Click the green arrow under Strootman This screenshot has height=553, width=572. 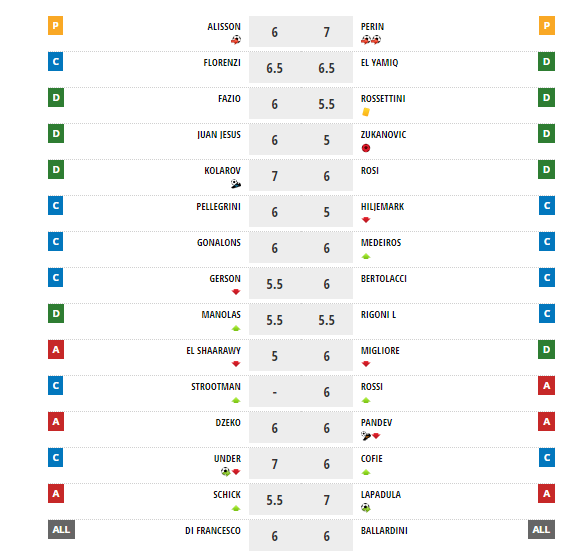236,400
